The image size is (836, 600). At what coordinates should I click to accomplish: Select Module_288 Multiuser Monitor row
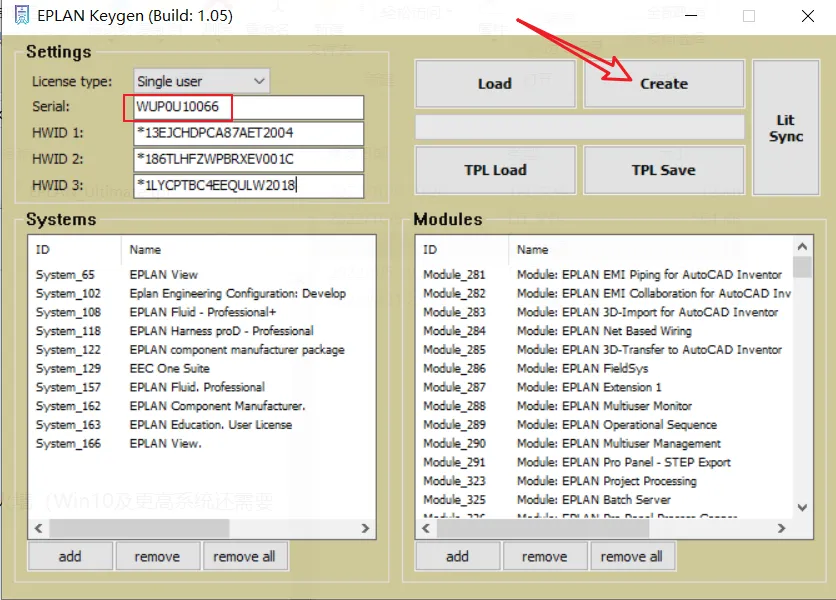pos(605,406)
